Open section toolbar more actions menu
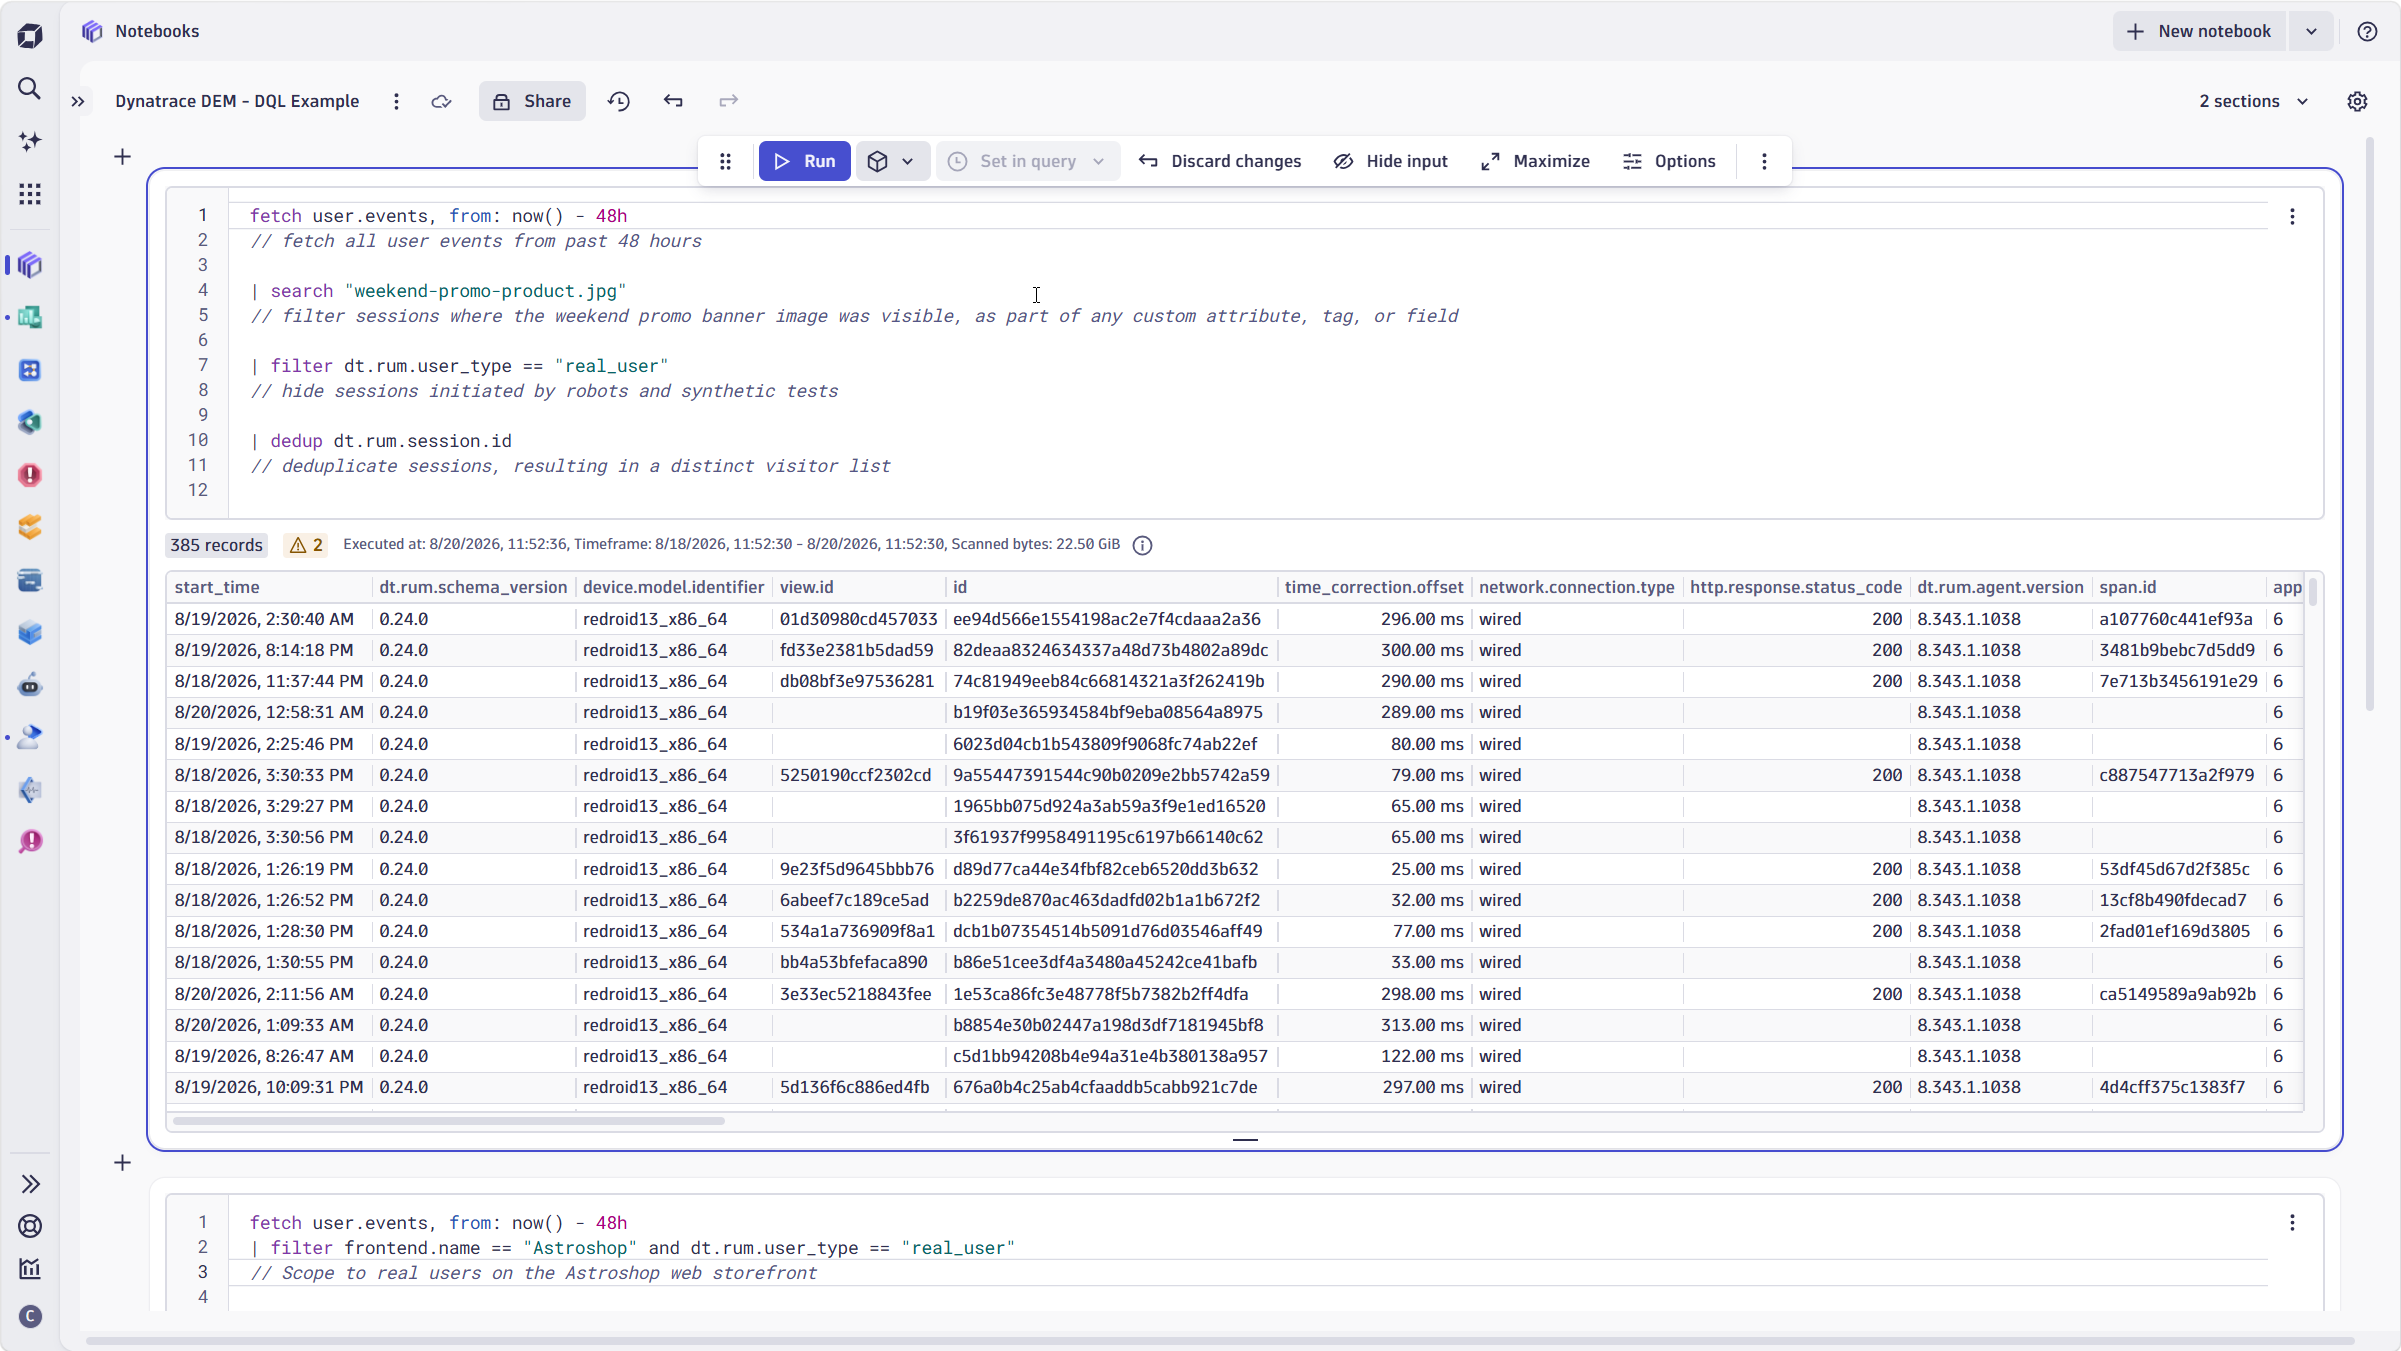Image resolution: width=2401 pixels, height=1351 pixels. [x=1764, y=161]
